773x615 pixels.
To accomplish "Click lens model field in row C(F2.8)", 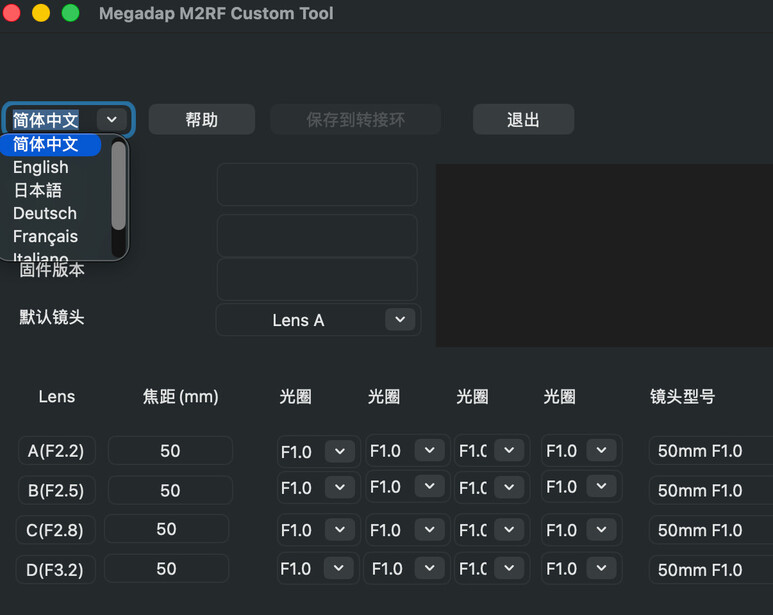I will click(711, 530).
